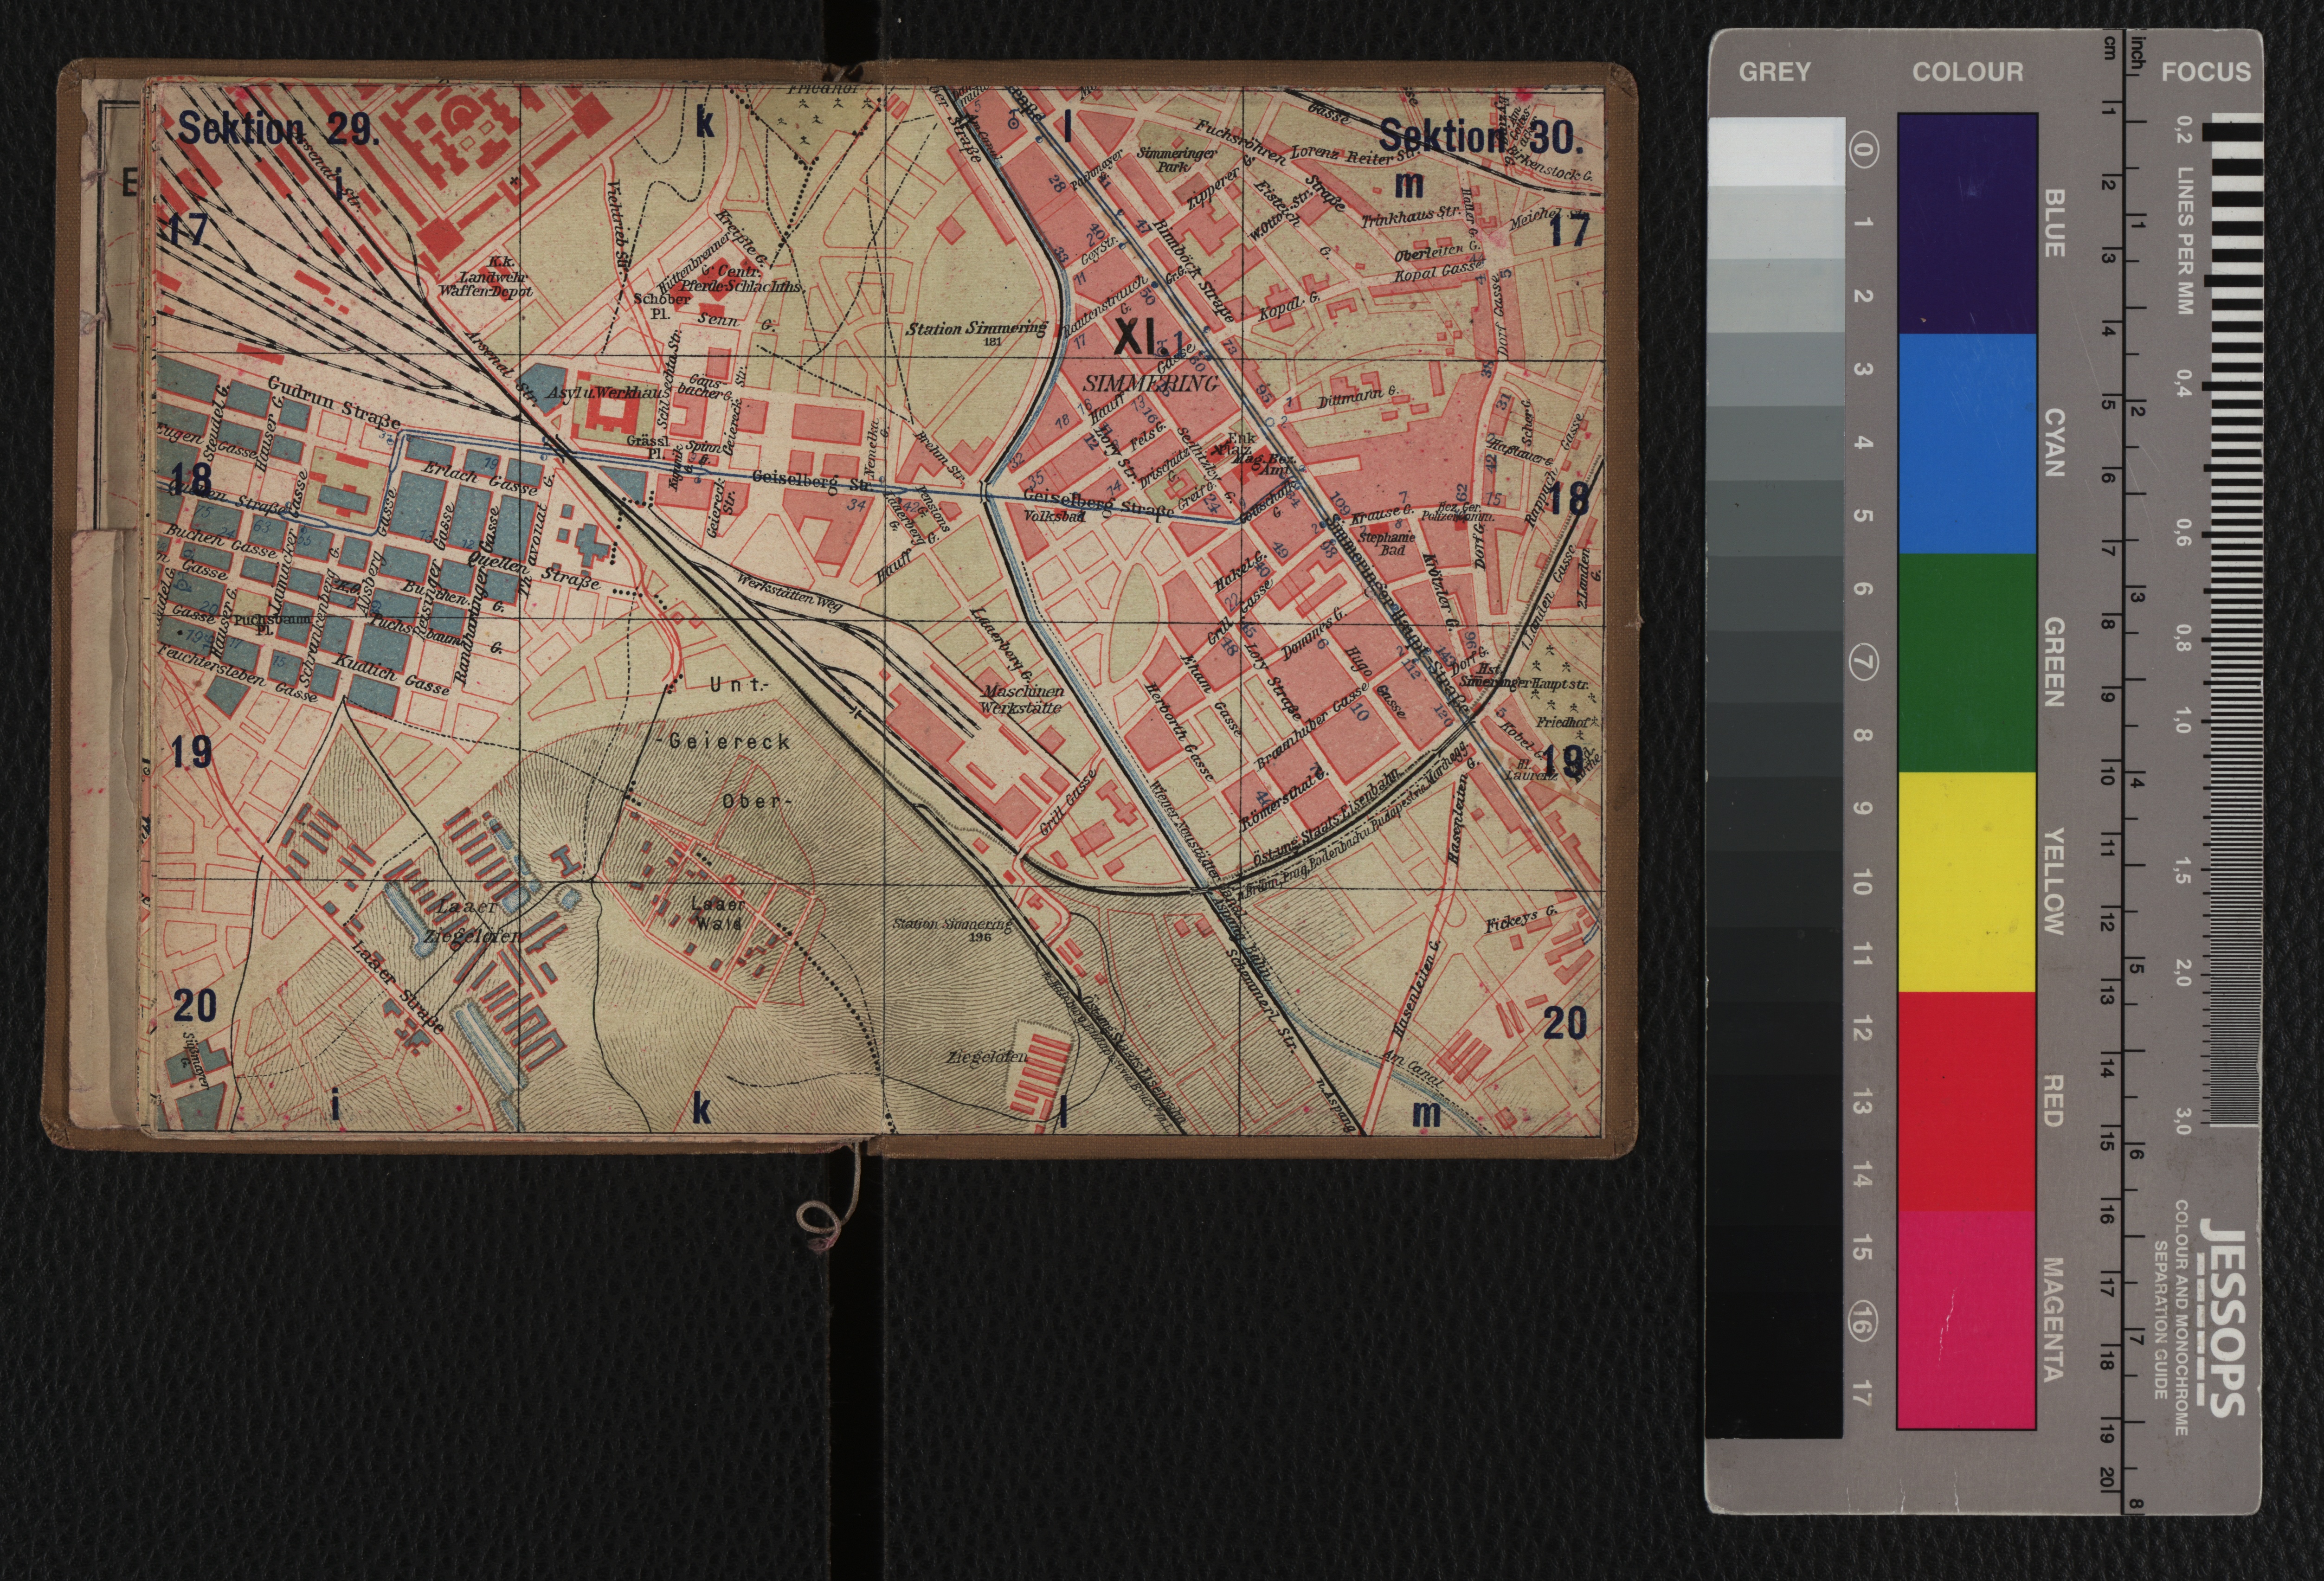Click the 'Sektion 29.' heading
This screenshot has height=1581, width=2324.
click(279, 129)
